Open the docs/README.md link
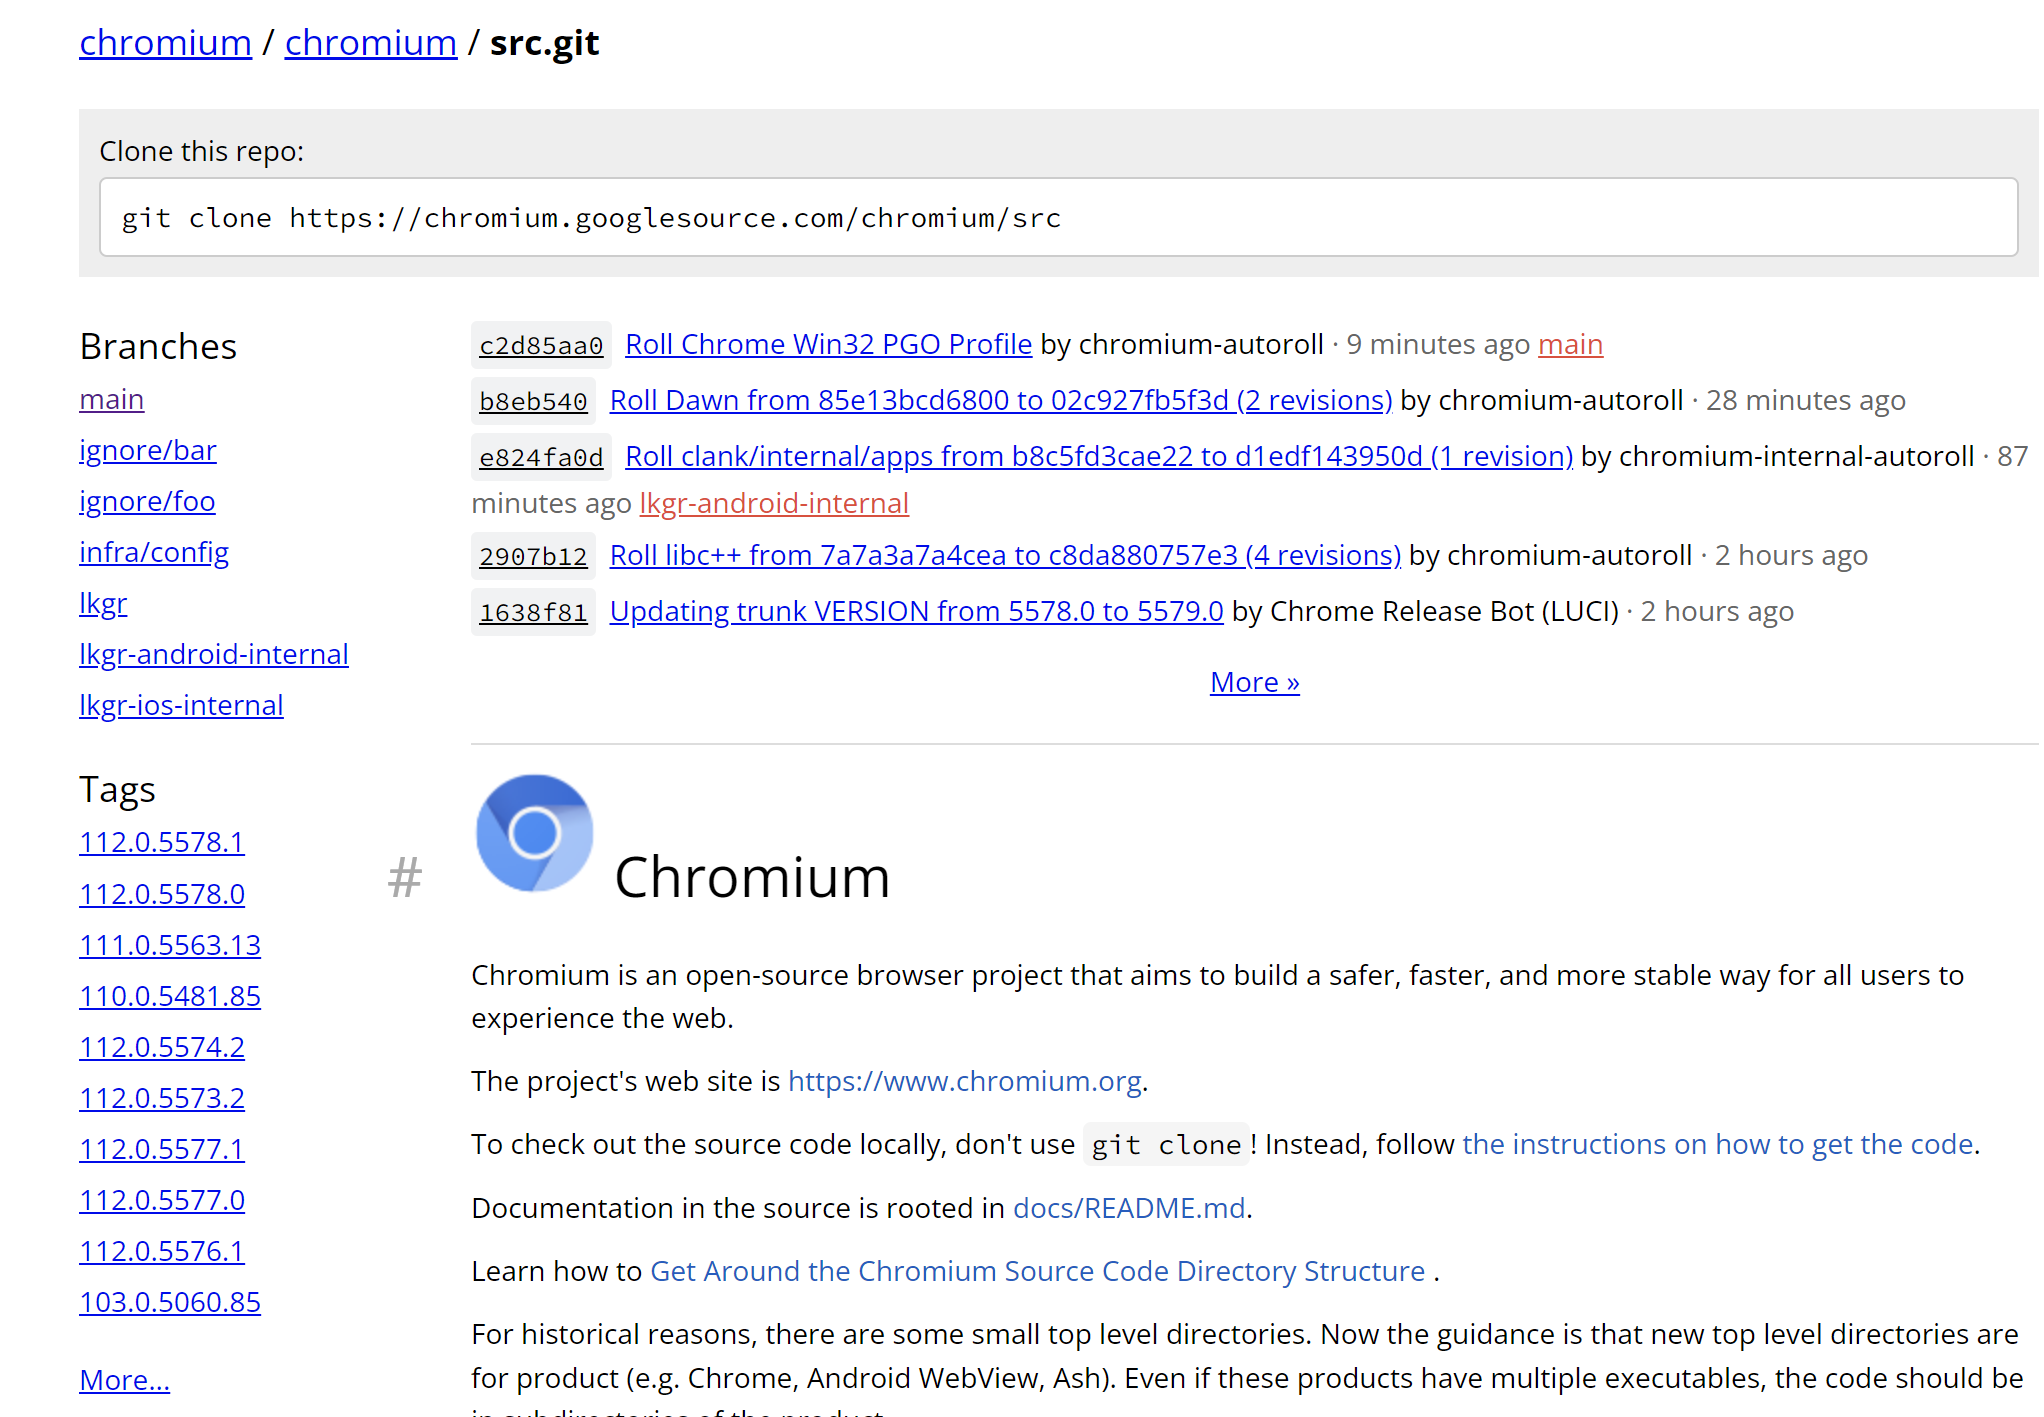The width and height of the screenshot is (2044, 1417). 1128,1208
